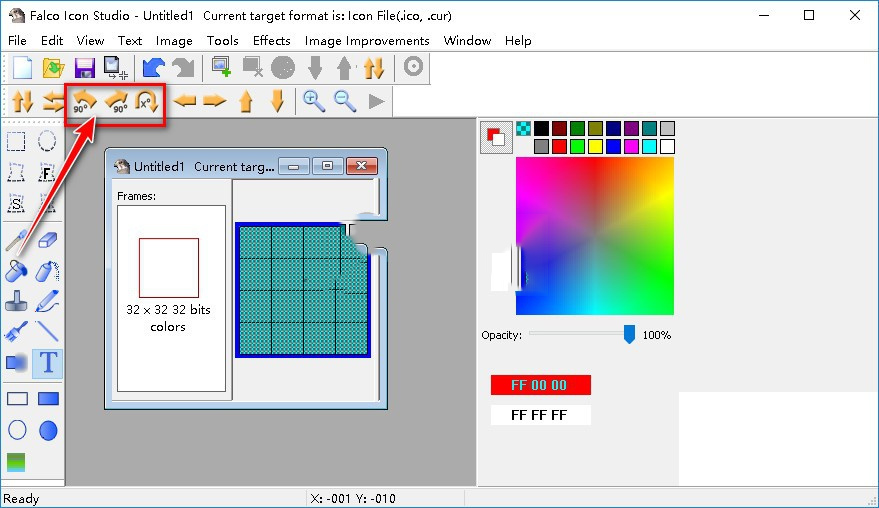
Task: Choose the paint bucket fill tool
Action: [x=16, y=271]
